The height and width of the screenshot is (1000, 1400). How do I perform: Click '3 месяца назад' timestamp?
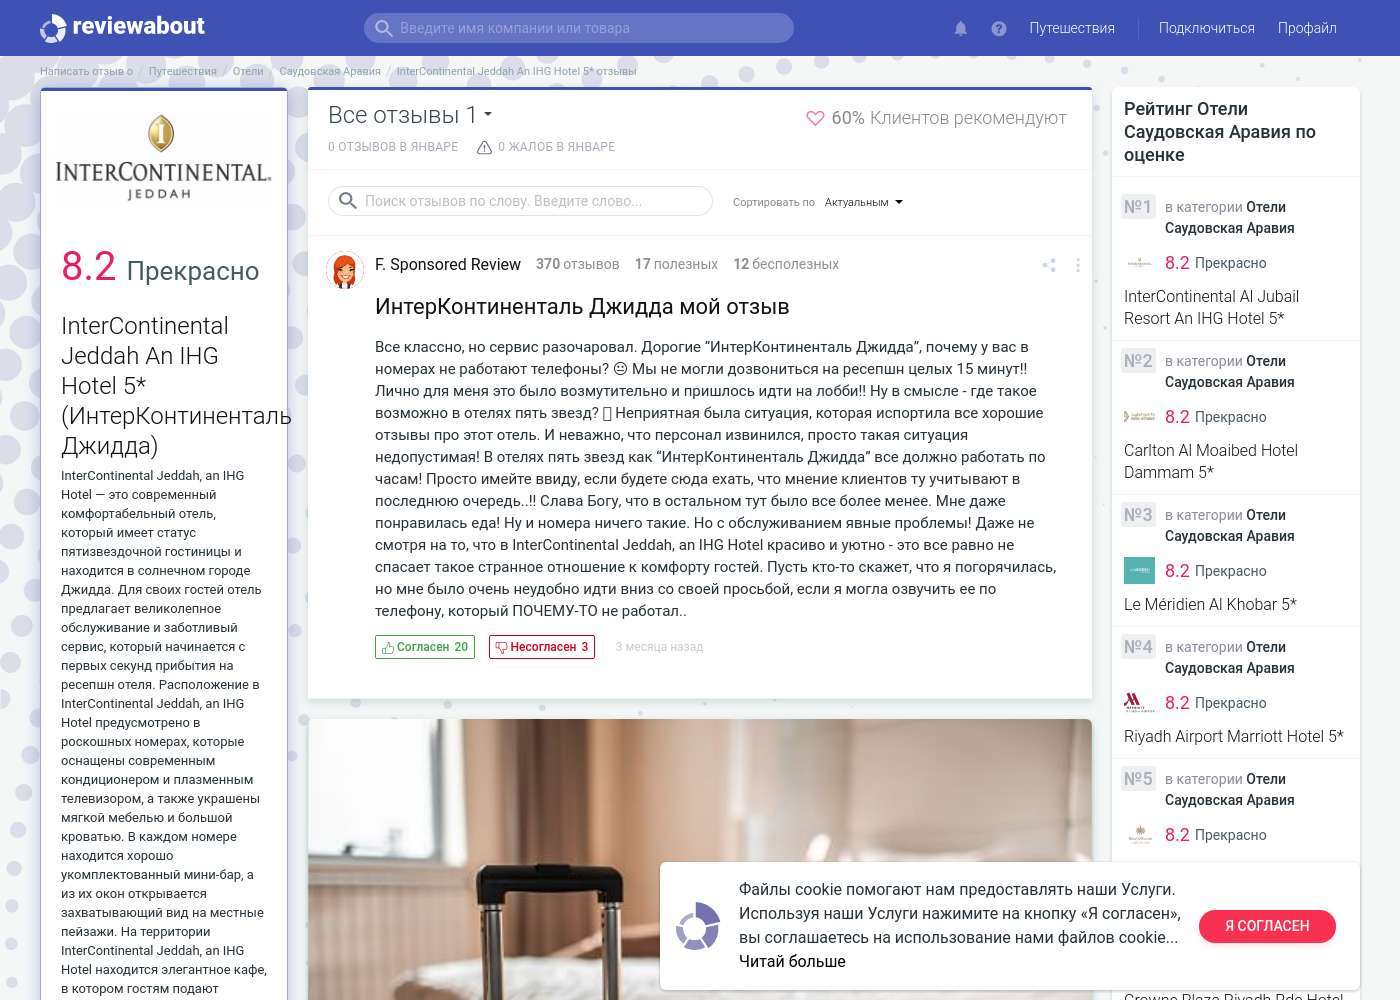[x=659, y=647]
